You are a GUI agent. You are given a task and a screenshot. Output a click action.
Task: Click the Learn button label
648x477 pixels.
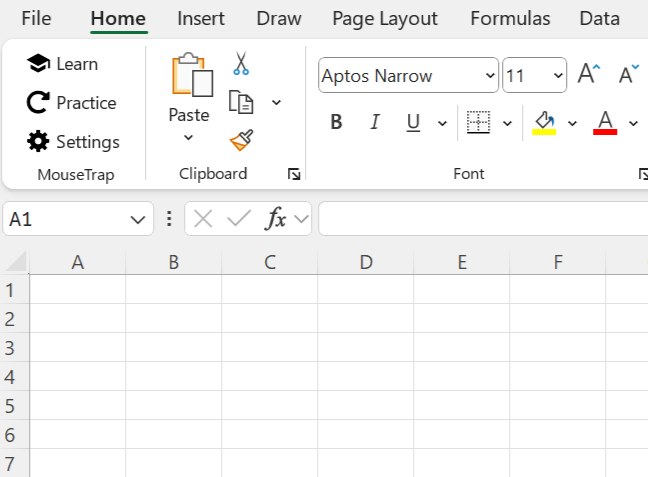77,64
